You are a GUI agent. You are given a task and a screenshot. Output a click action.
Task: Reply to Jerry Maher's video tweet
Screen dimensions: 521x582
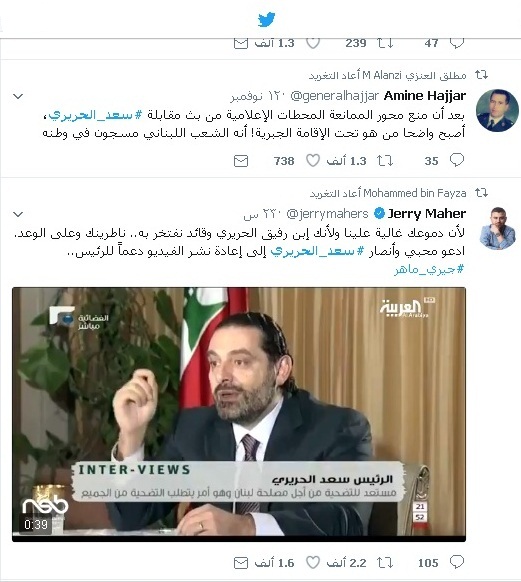tap(457, 562)
